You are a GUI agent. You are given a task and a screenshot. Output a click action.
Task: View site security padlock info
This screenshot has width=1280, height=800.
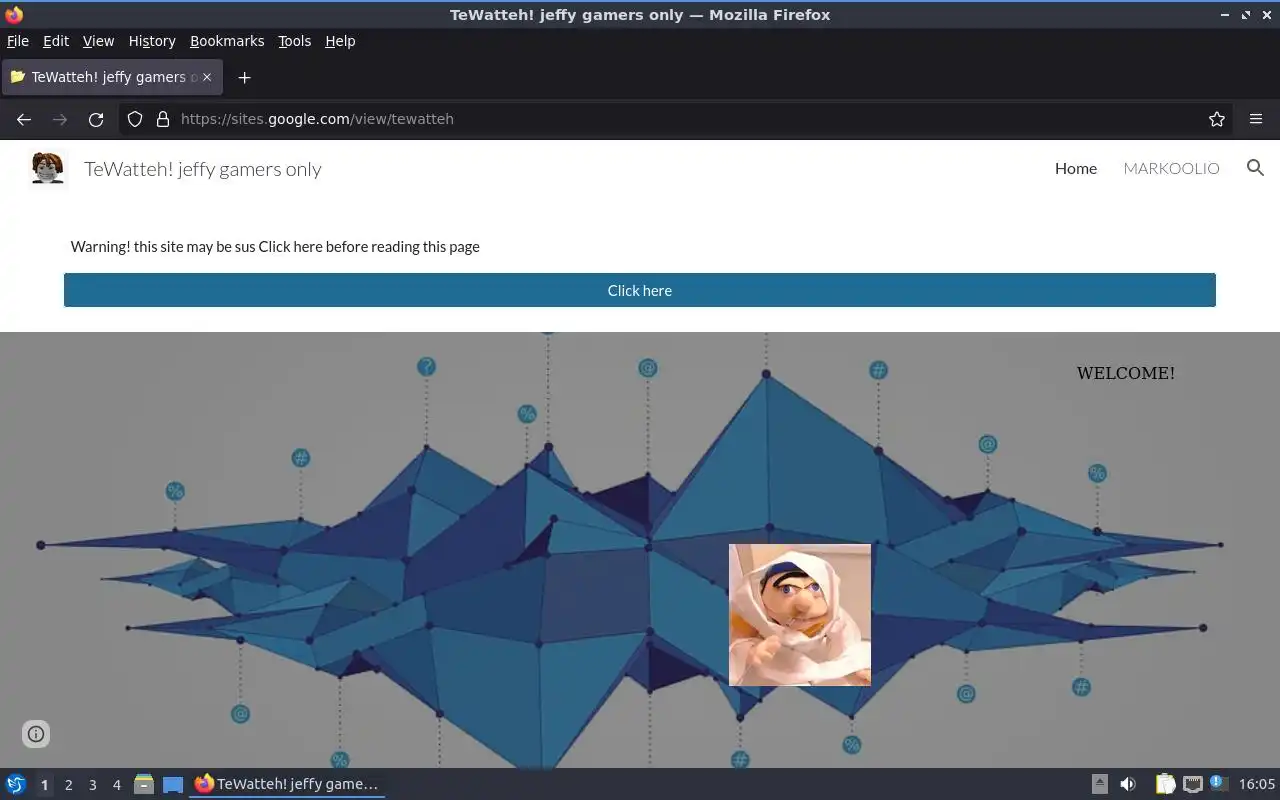(x=163, y=119)
